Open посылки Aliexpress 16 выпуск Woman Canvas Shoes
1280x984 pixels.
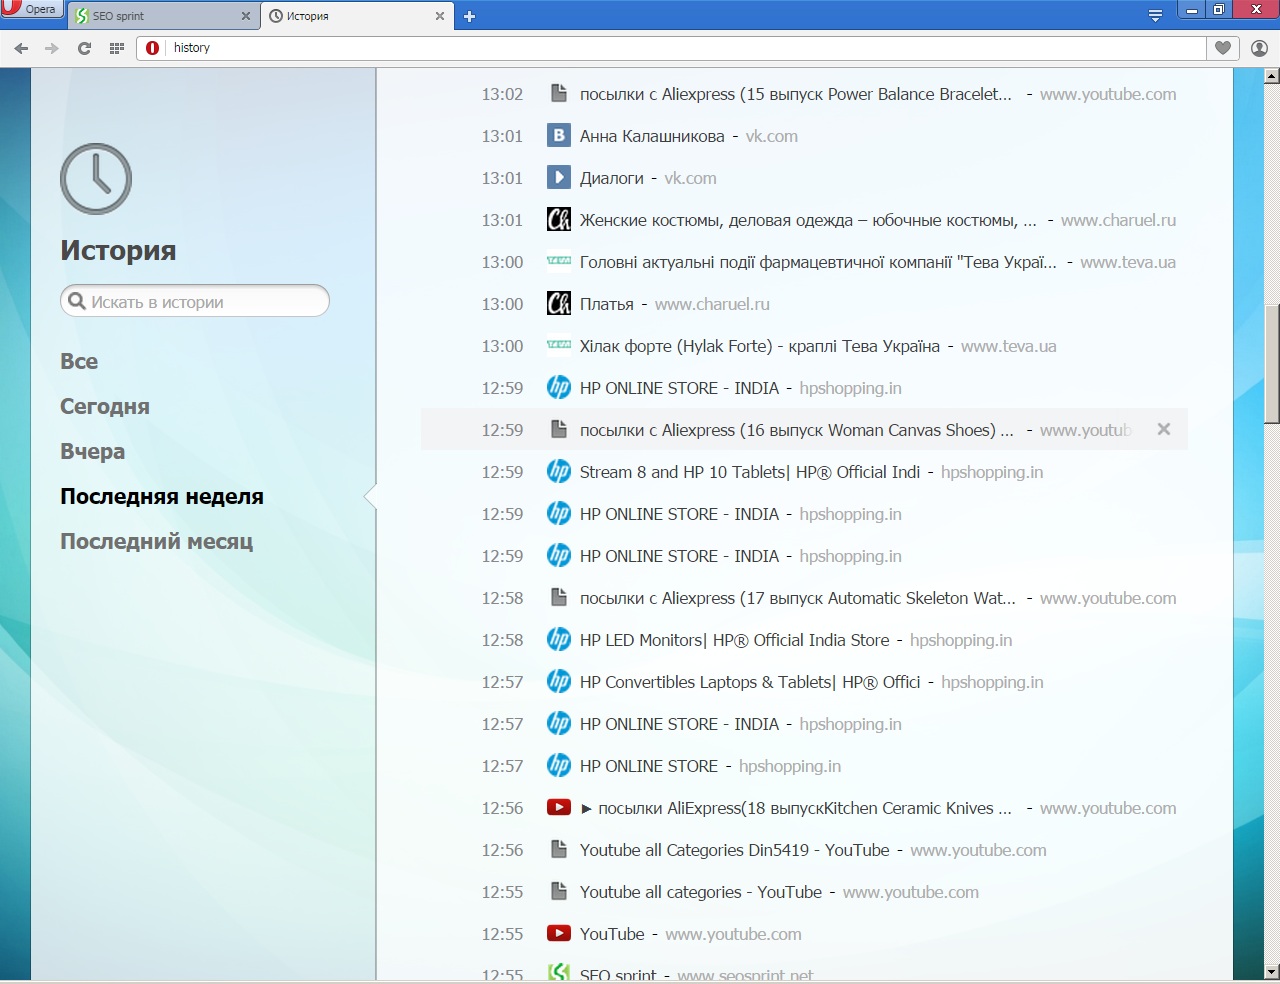click(796, 430)
